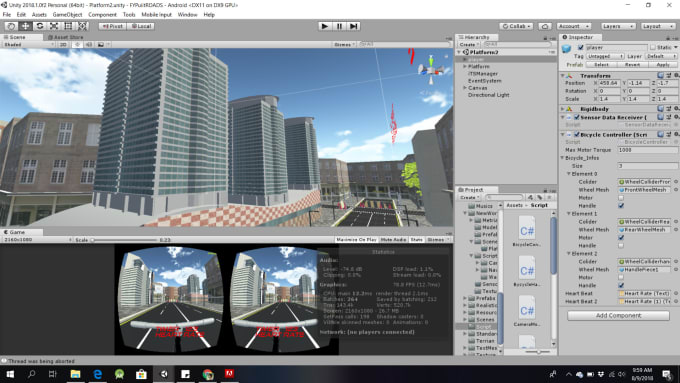Start Play mode
This screenshot has height=383, width=680.
point(324,26)
